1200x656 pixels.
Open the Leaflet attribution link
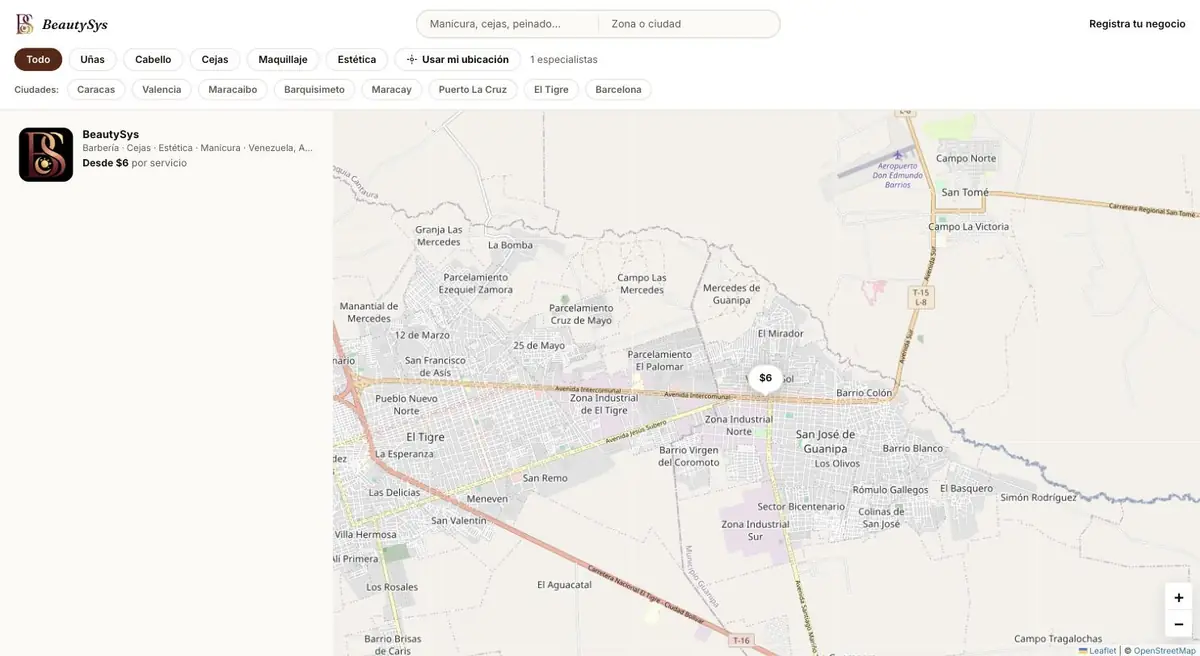[1097, 650]
